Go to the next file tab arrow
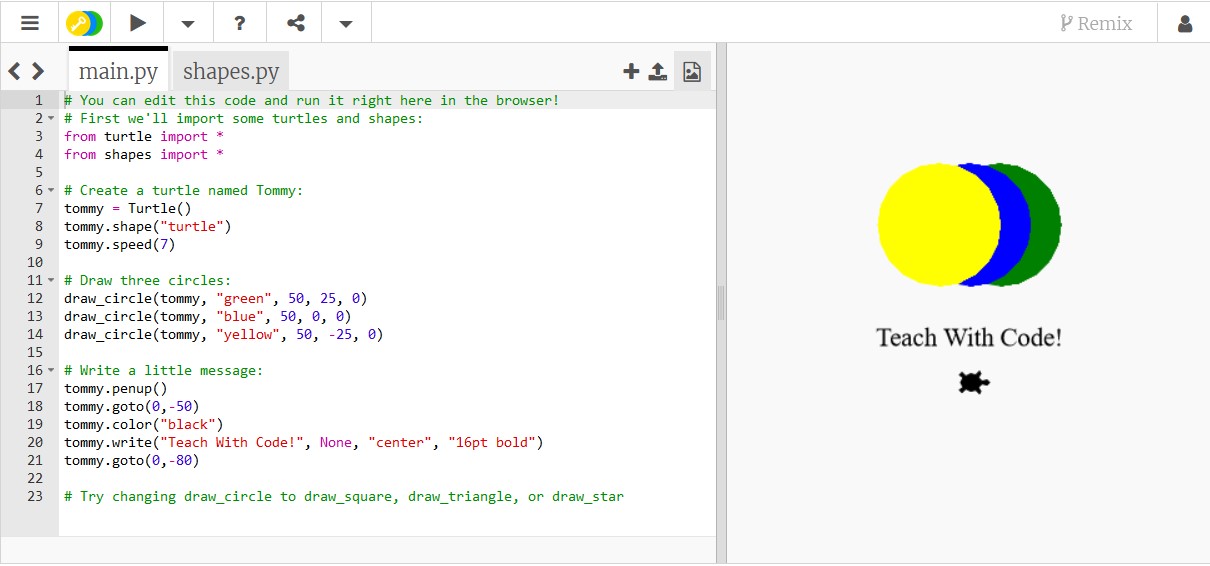Viewport: 1210px width, 566px height. tap(38, 71)
